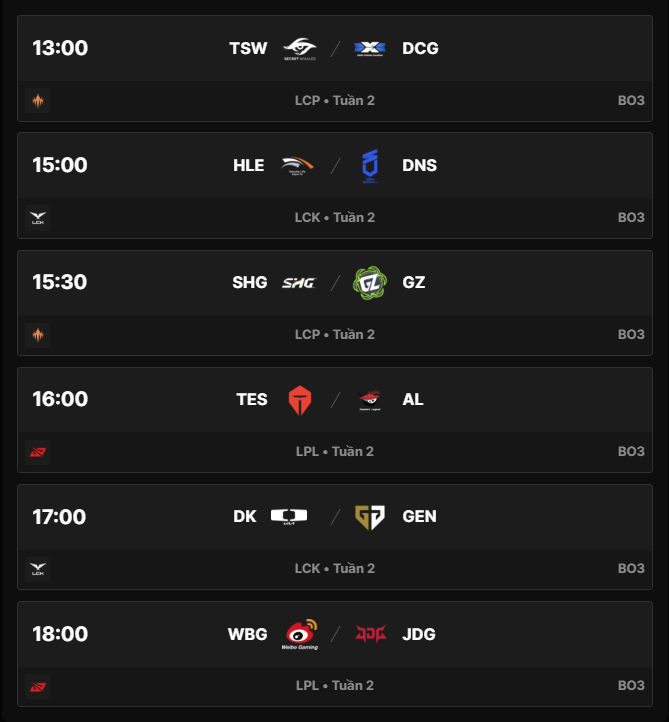
Task: Click the HLE team name
Action: click(248, 165)
